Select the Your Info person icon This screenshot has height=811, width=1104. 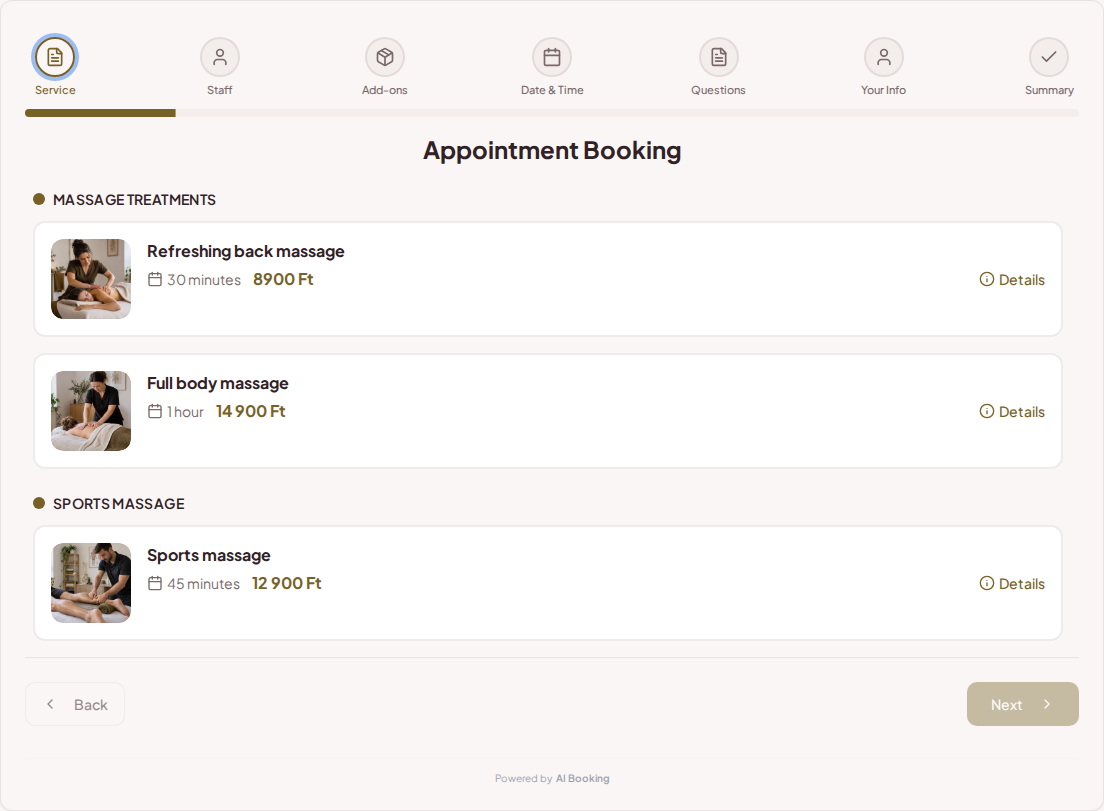884,57
